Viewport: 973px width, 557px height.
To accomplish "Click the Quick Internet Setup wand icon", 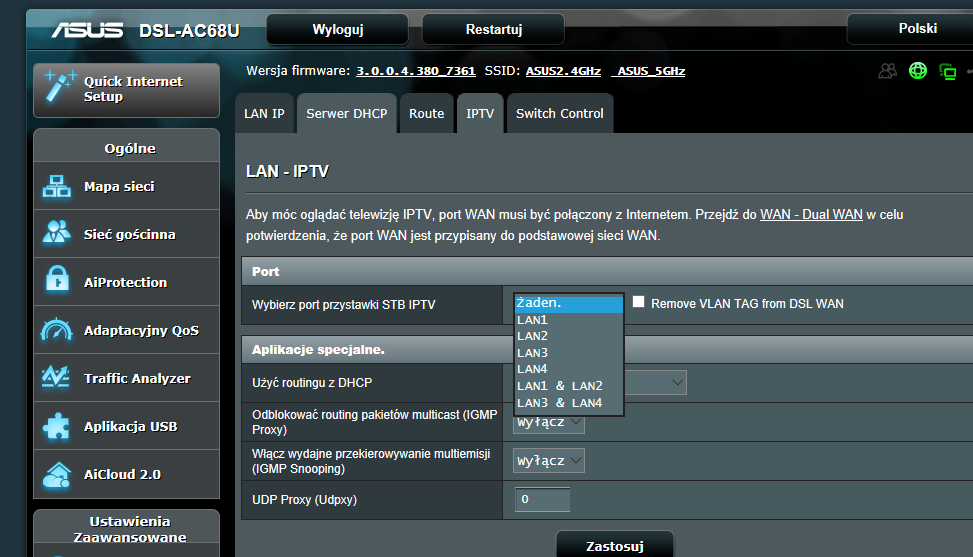I will (x=56, y=89).
